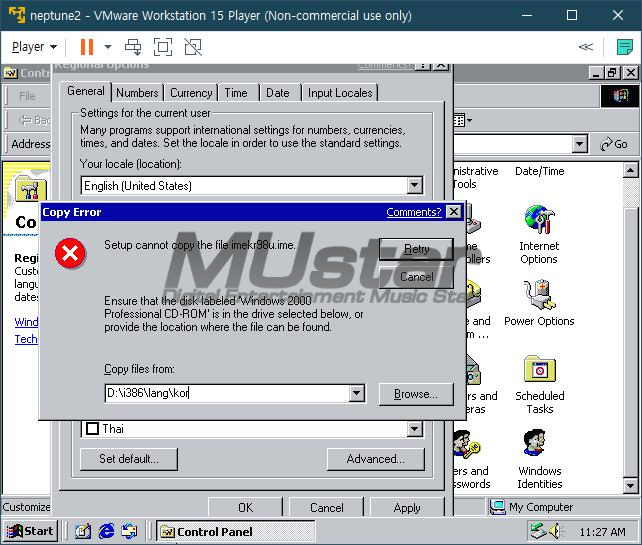Click the language list scroll-down arrow beside Thai
642x545 pixels.
tap(414, 429)
